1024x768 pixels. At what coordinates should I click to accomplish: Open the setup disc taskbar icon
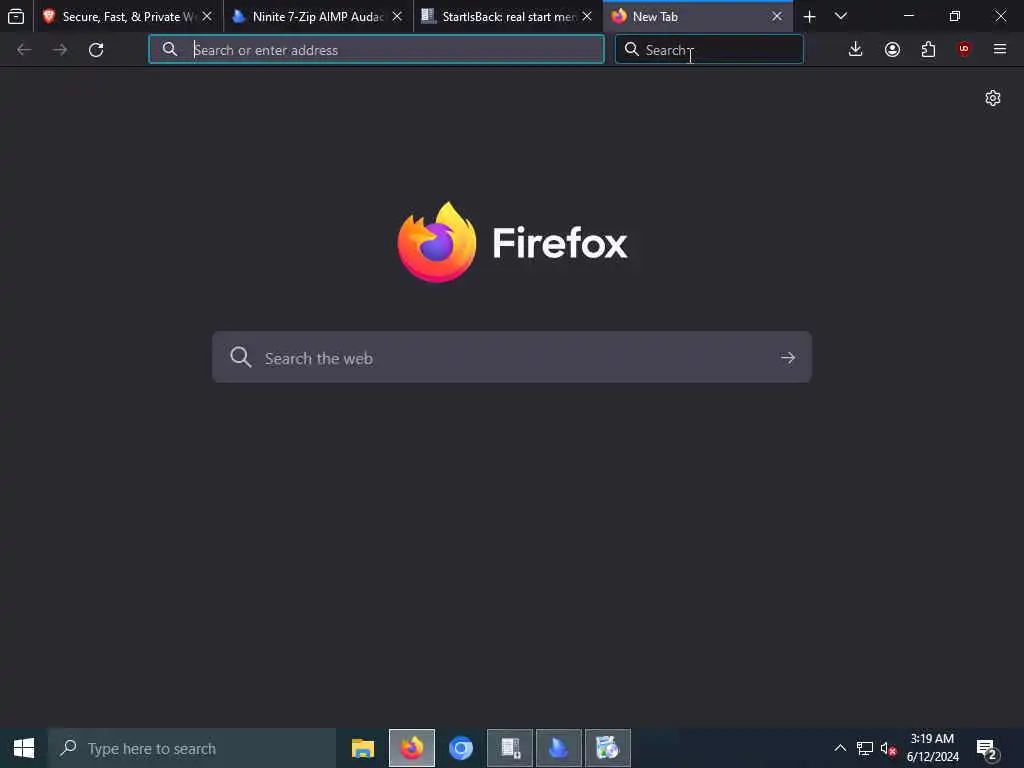coord(608,748)
